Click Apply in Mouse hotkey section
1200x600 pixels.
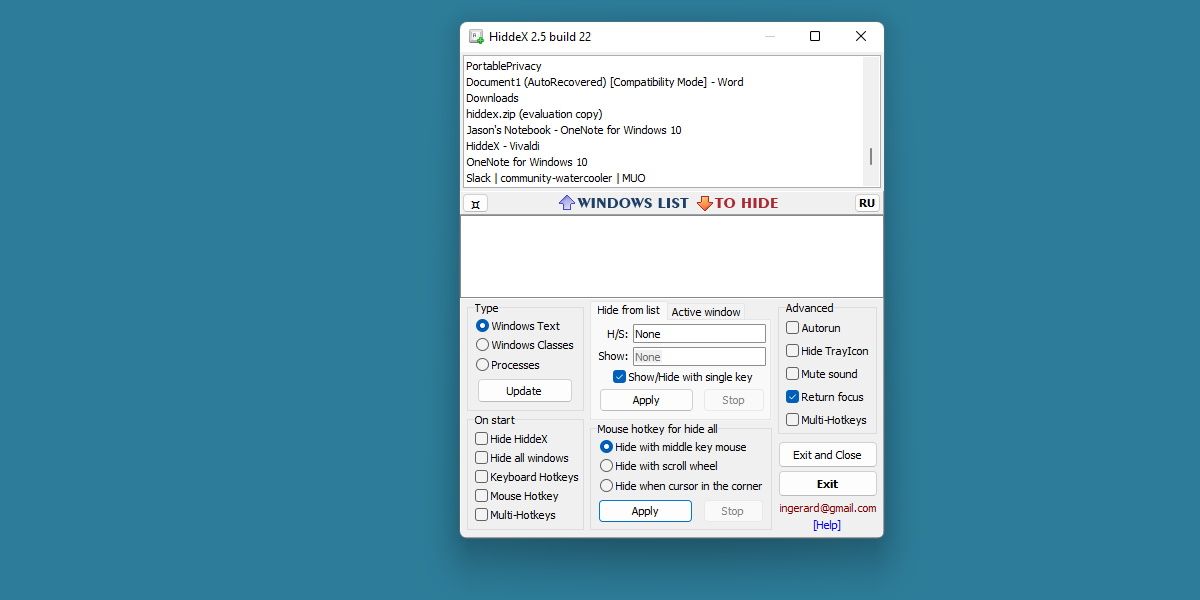[x=645, y=511]
